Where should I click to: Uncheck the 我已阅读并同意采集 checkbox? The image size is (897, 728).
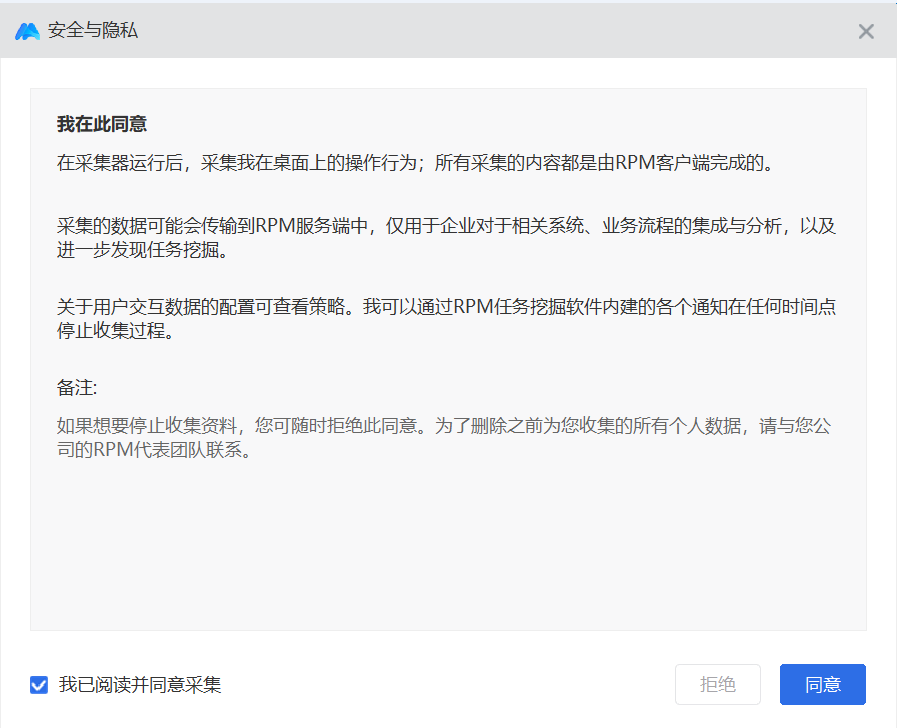39,685
